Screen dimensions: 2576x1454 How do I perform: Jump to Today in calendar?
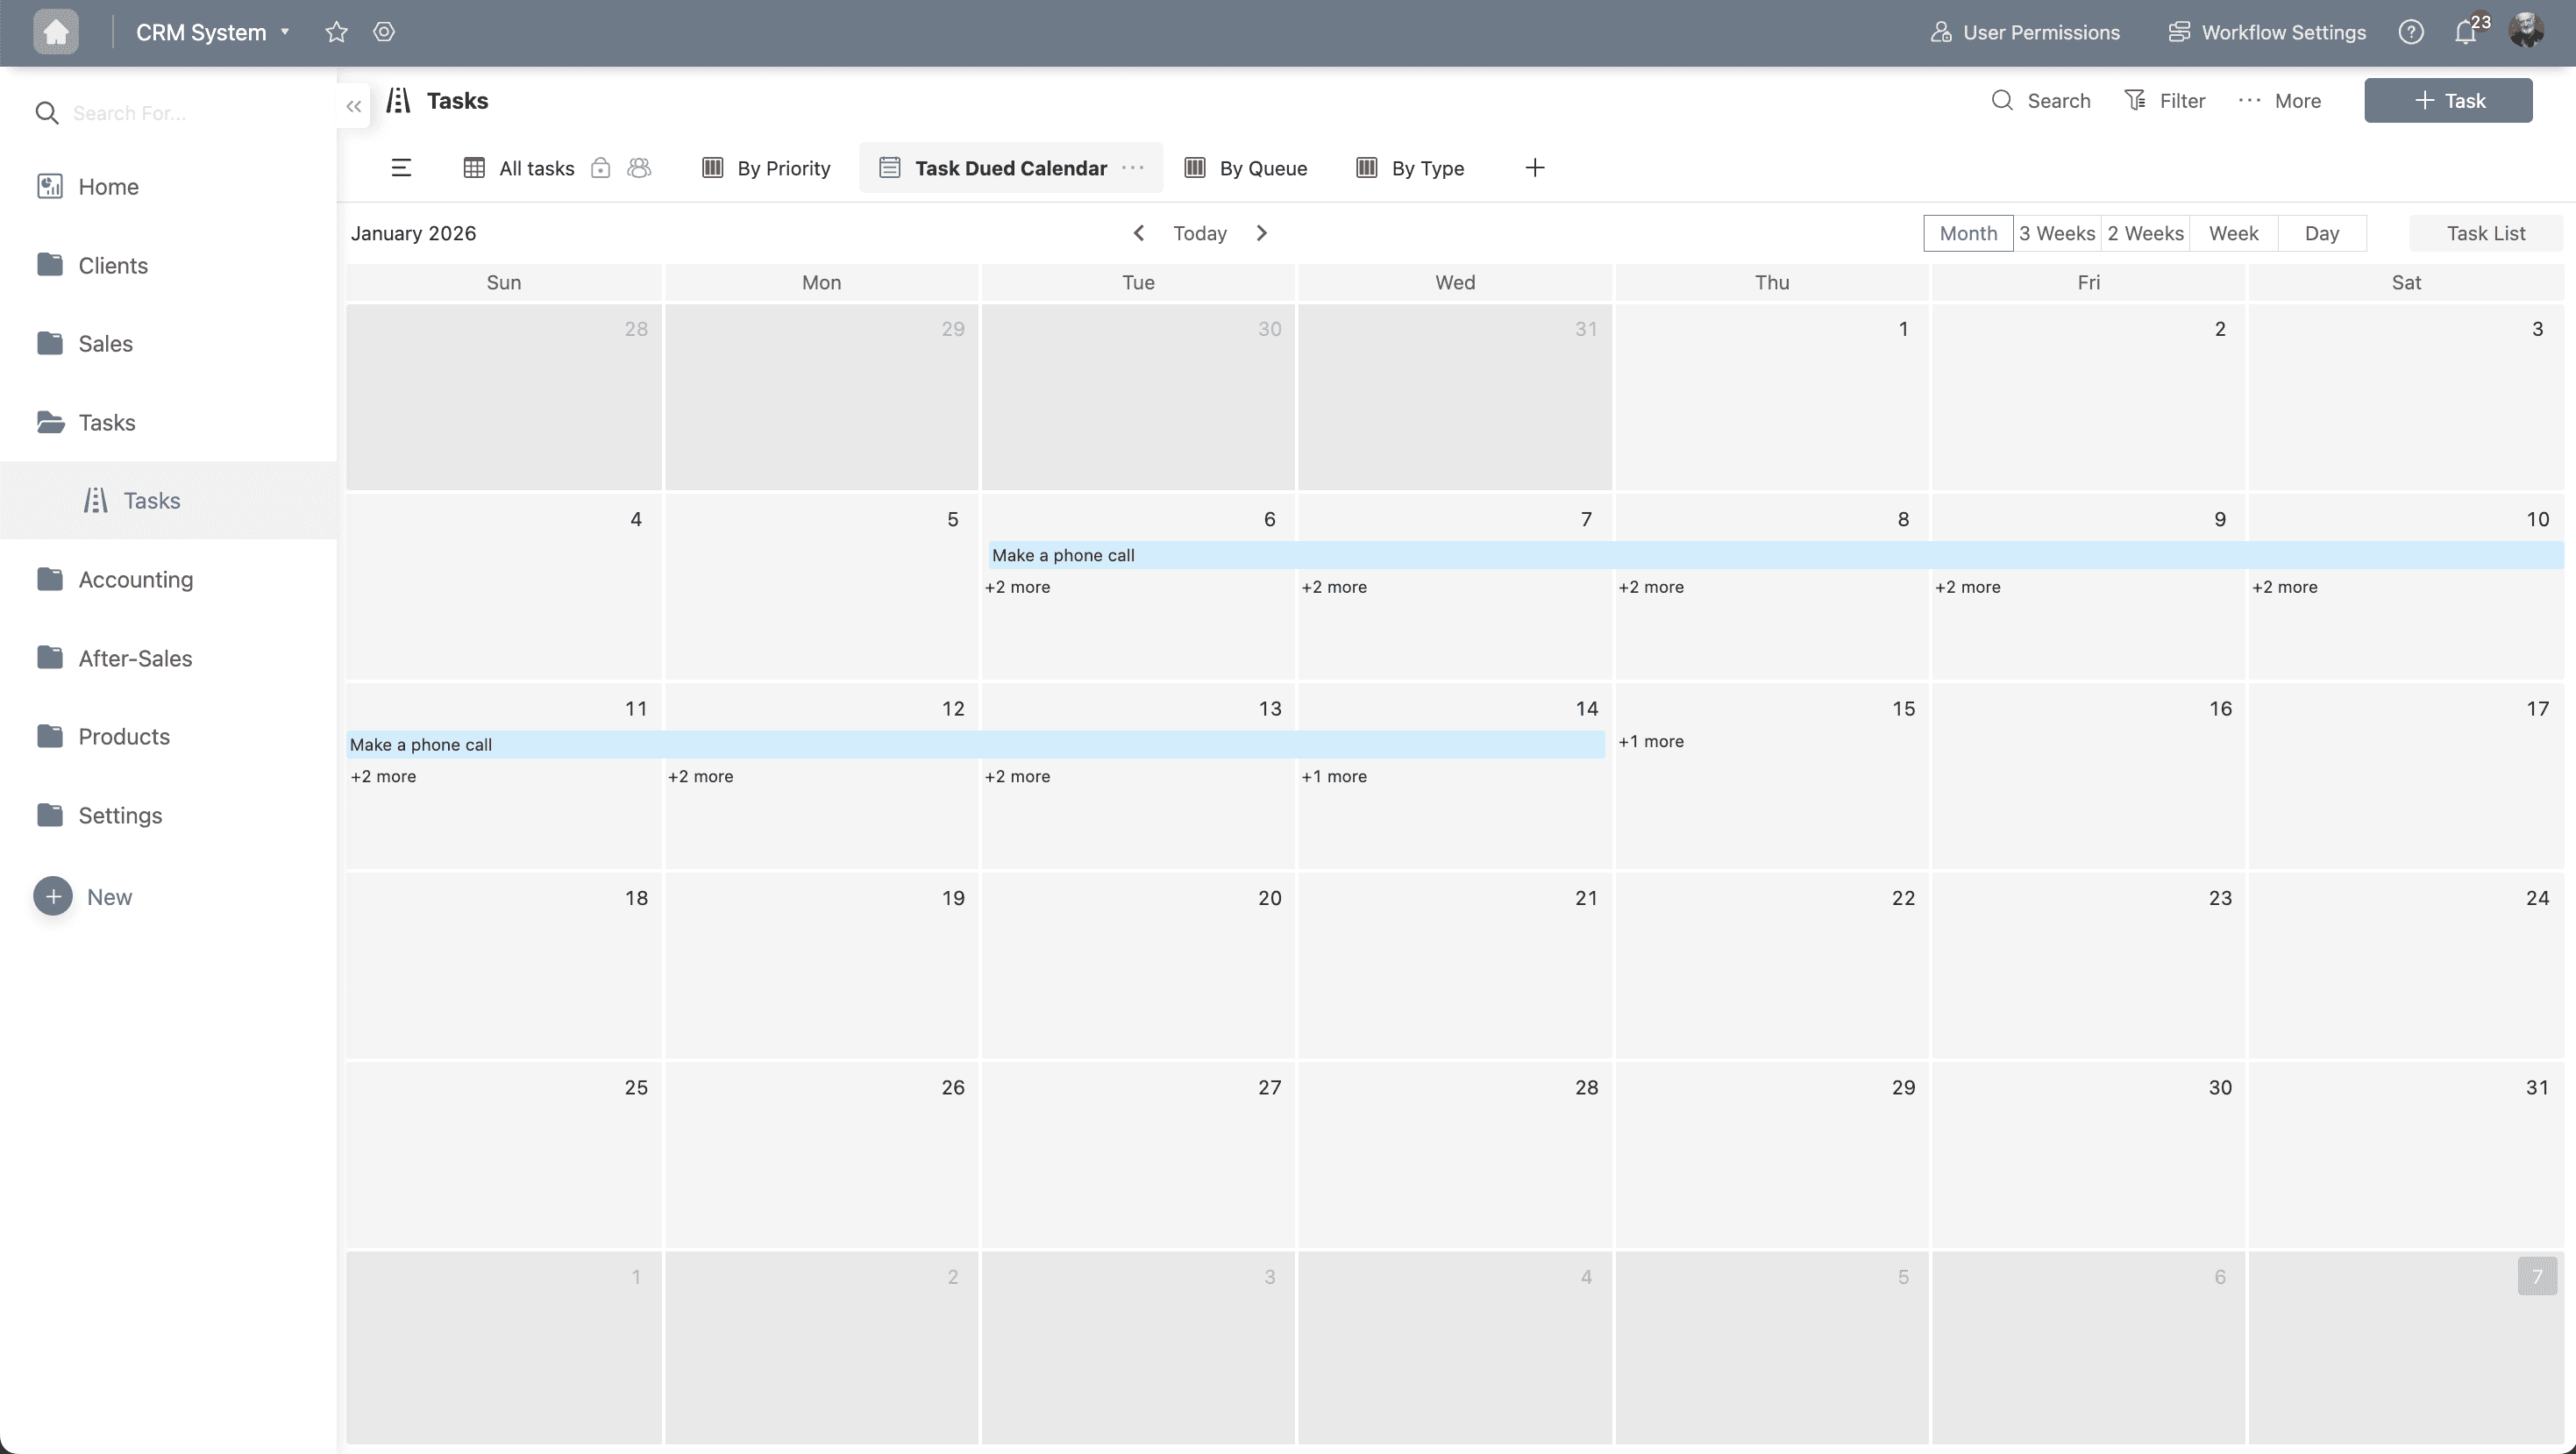click(x=1199, y=233)
